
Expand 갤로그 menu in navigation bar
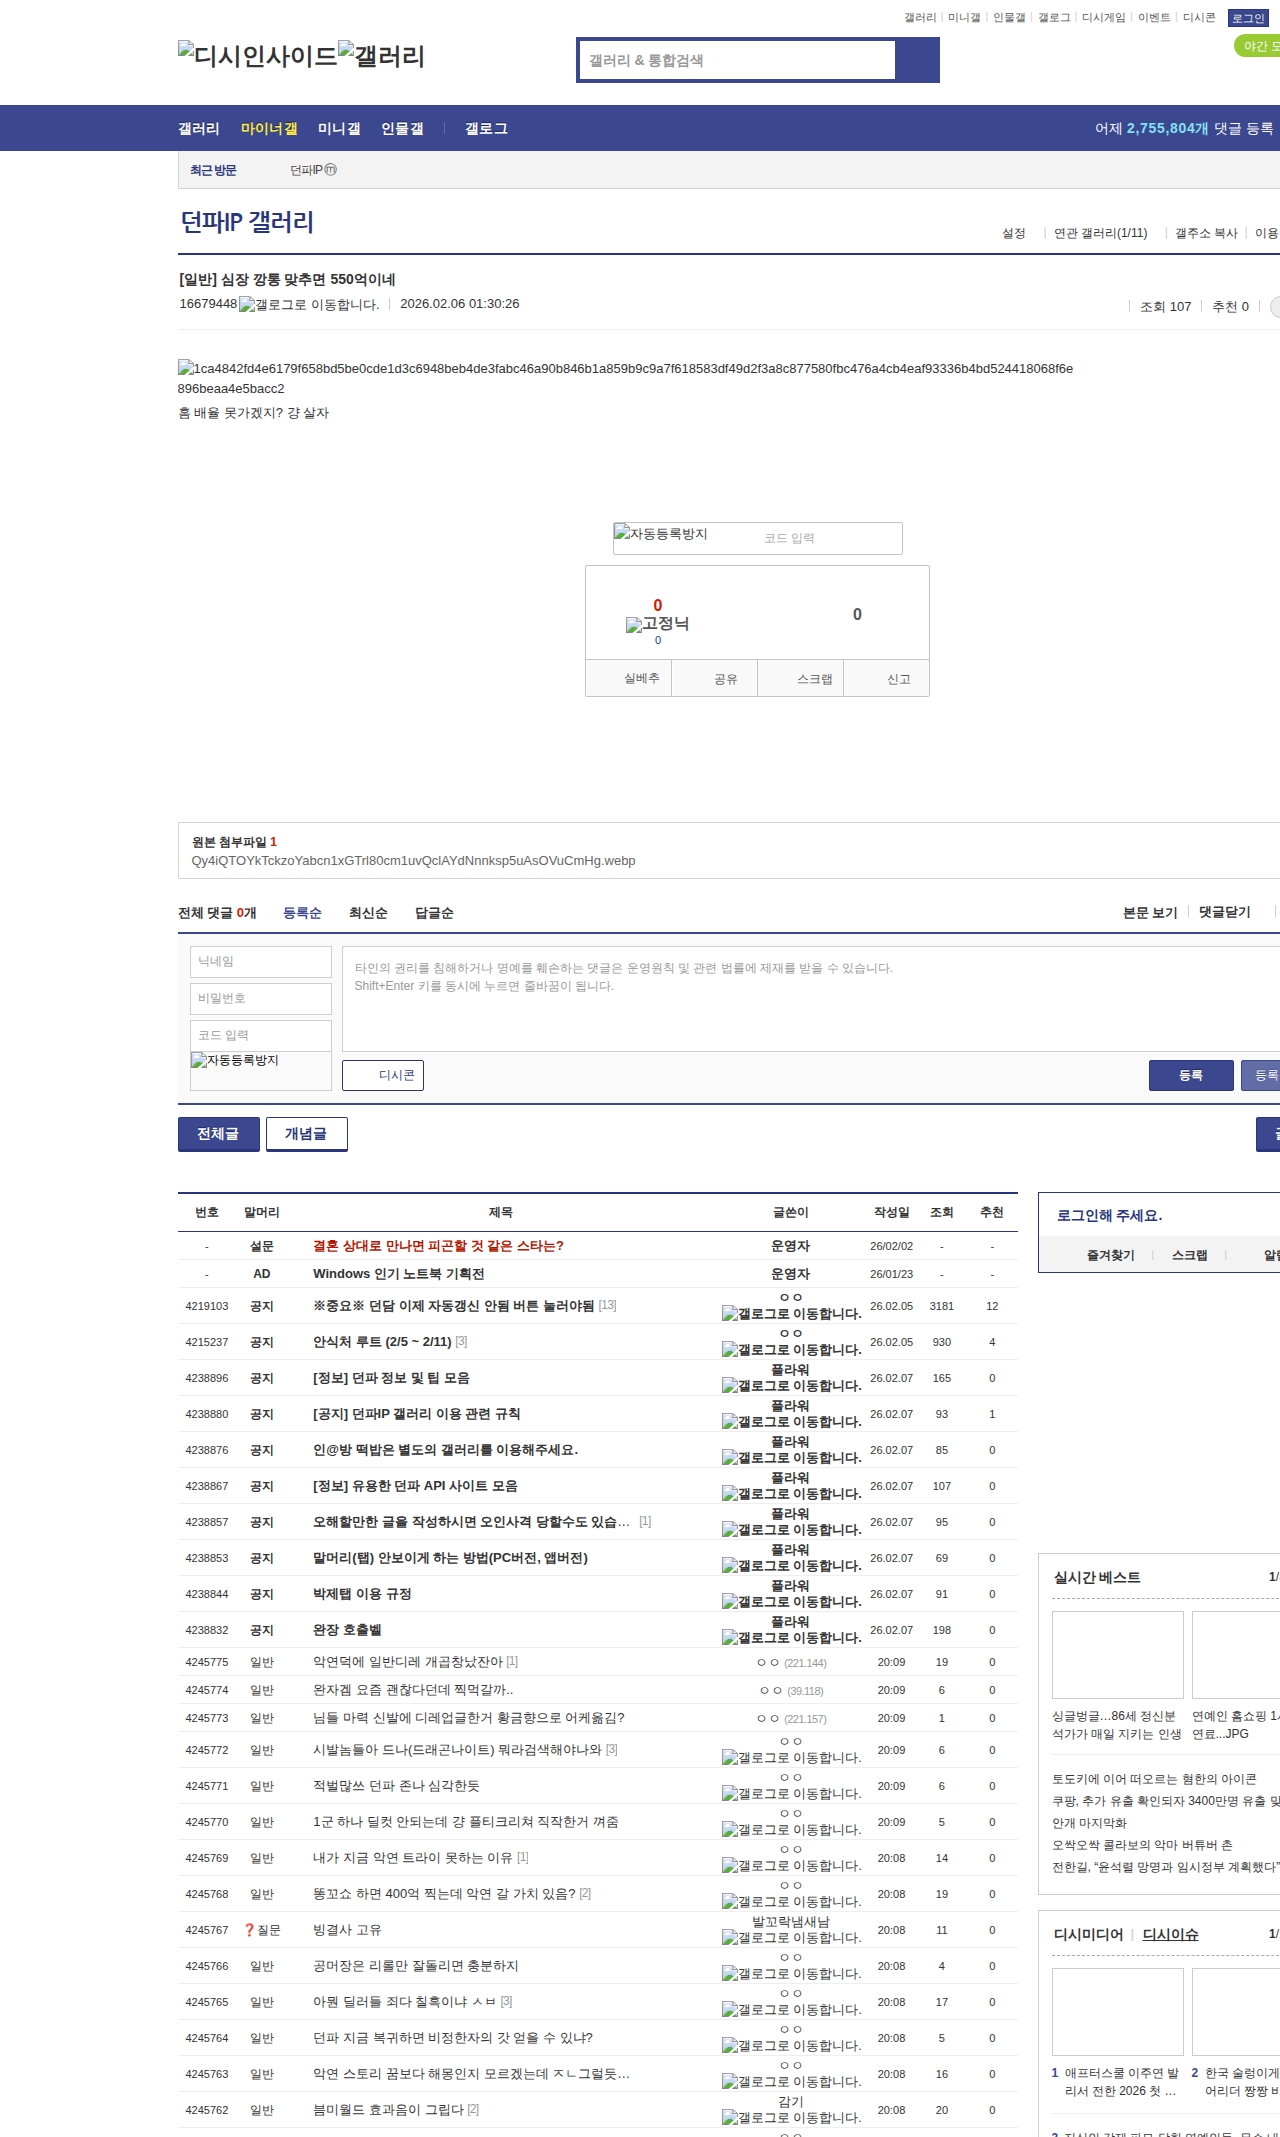coord(486,129)
